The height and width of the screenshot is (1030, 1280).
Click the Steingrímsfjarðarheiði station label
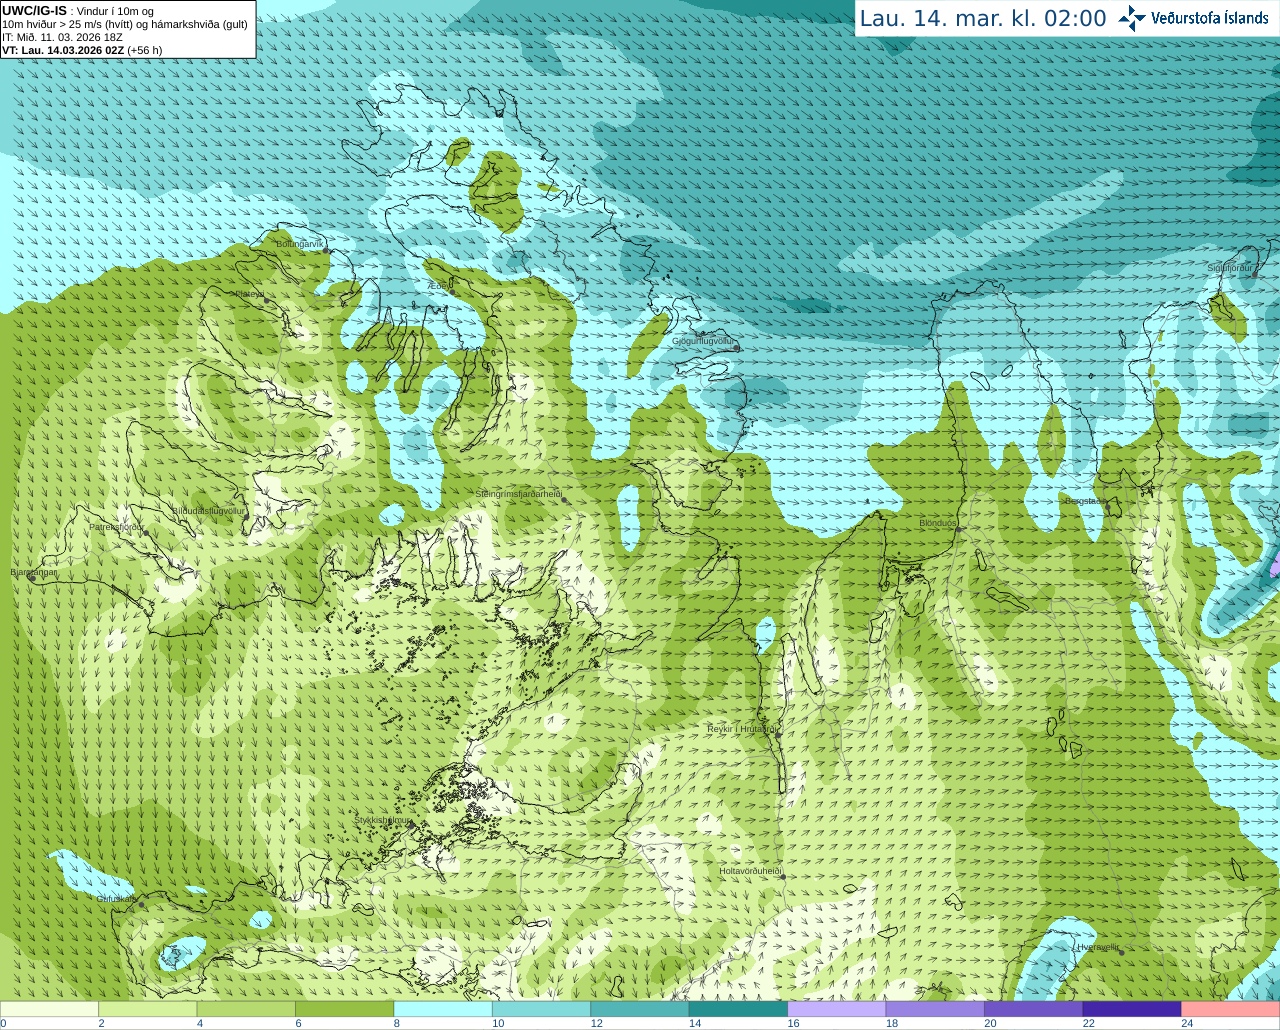pos(518,494)
